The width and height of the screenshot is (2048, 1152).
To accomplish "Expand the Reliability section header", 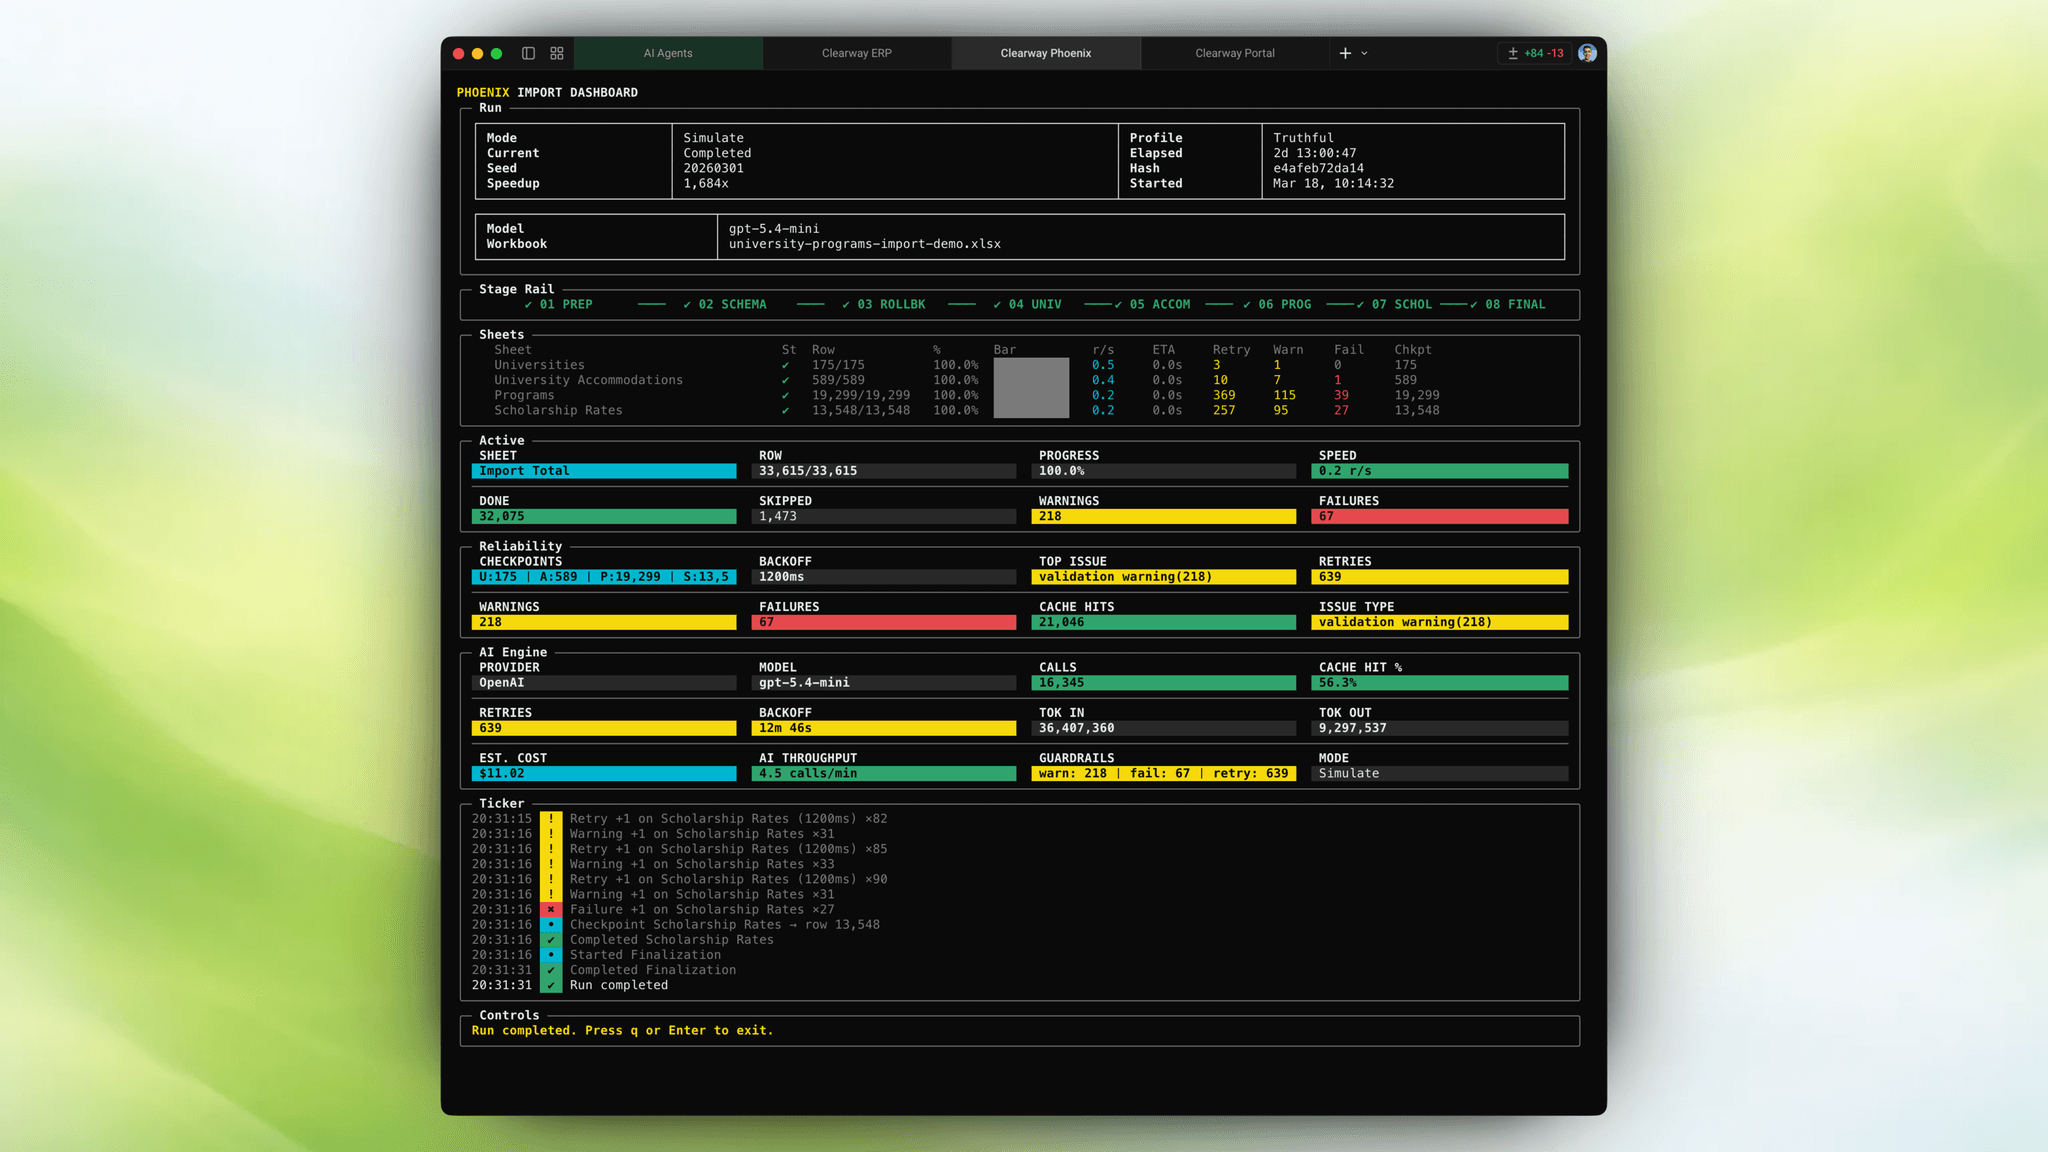I will tap(521, 546).
